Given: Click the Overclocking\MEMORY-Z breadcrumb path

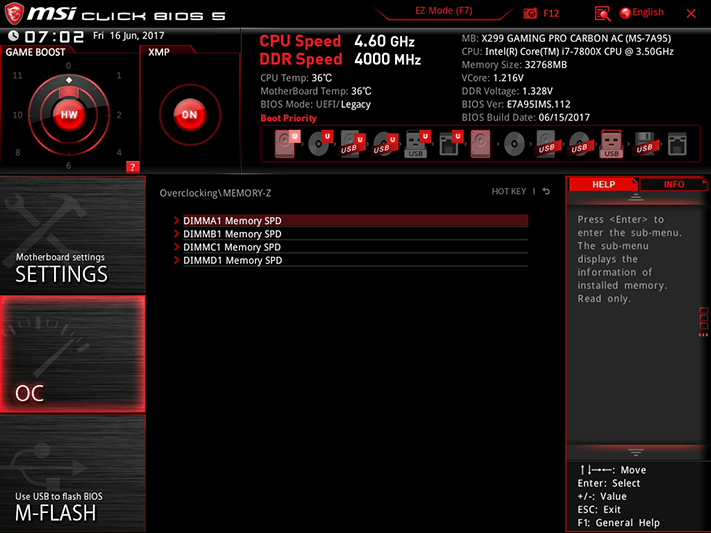Looking at the screenshot, I should pyautogui.click(x=215, y=193).
